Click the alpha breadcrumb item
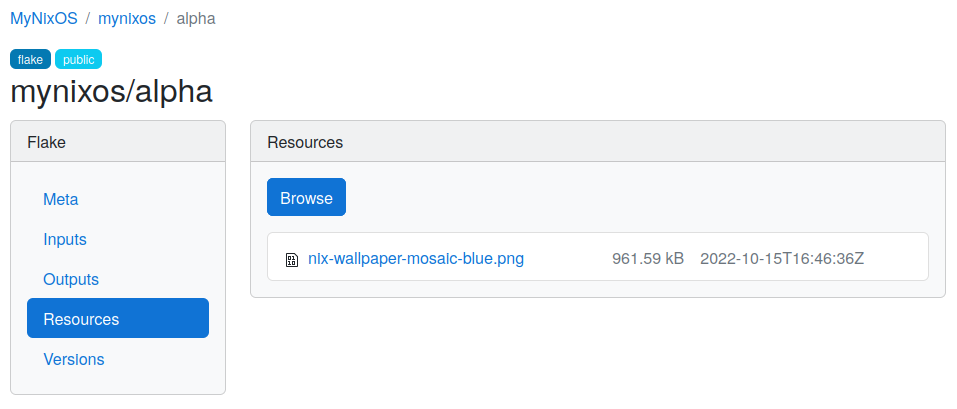Viewport: 957px width, 409px height. [x=196, y=18]
